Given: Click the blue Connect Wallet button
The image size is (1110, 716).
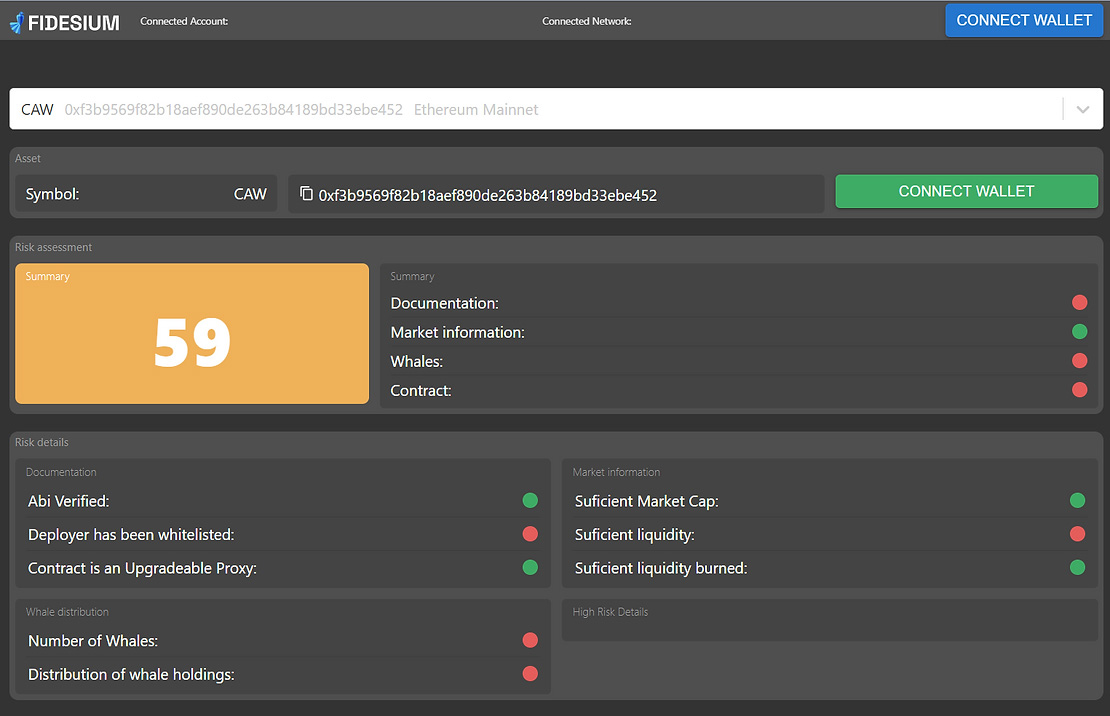Looking at the screenshot, I should pos(1024,20).
